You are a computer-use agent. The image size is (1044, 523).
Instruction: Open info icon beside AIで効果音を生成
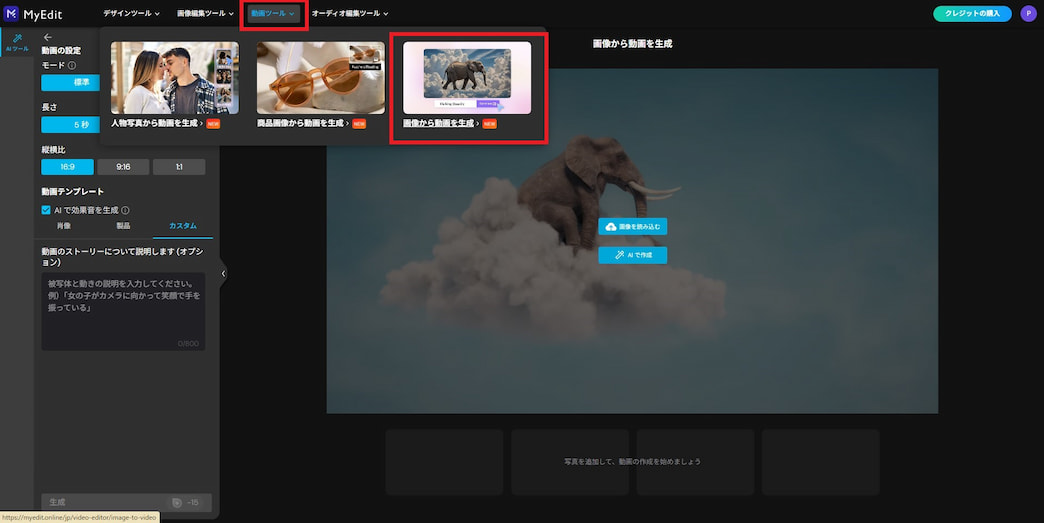point(125,210)
